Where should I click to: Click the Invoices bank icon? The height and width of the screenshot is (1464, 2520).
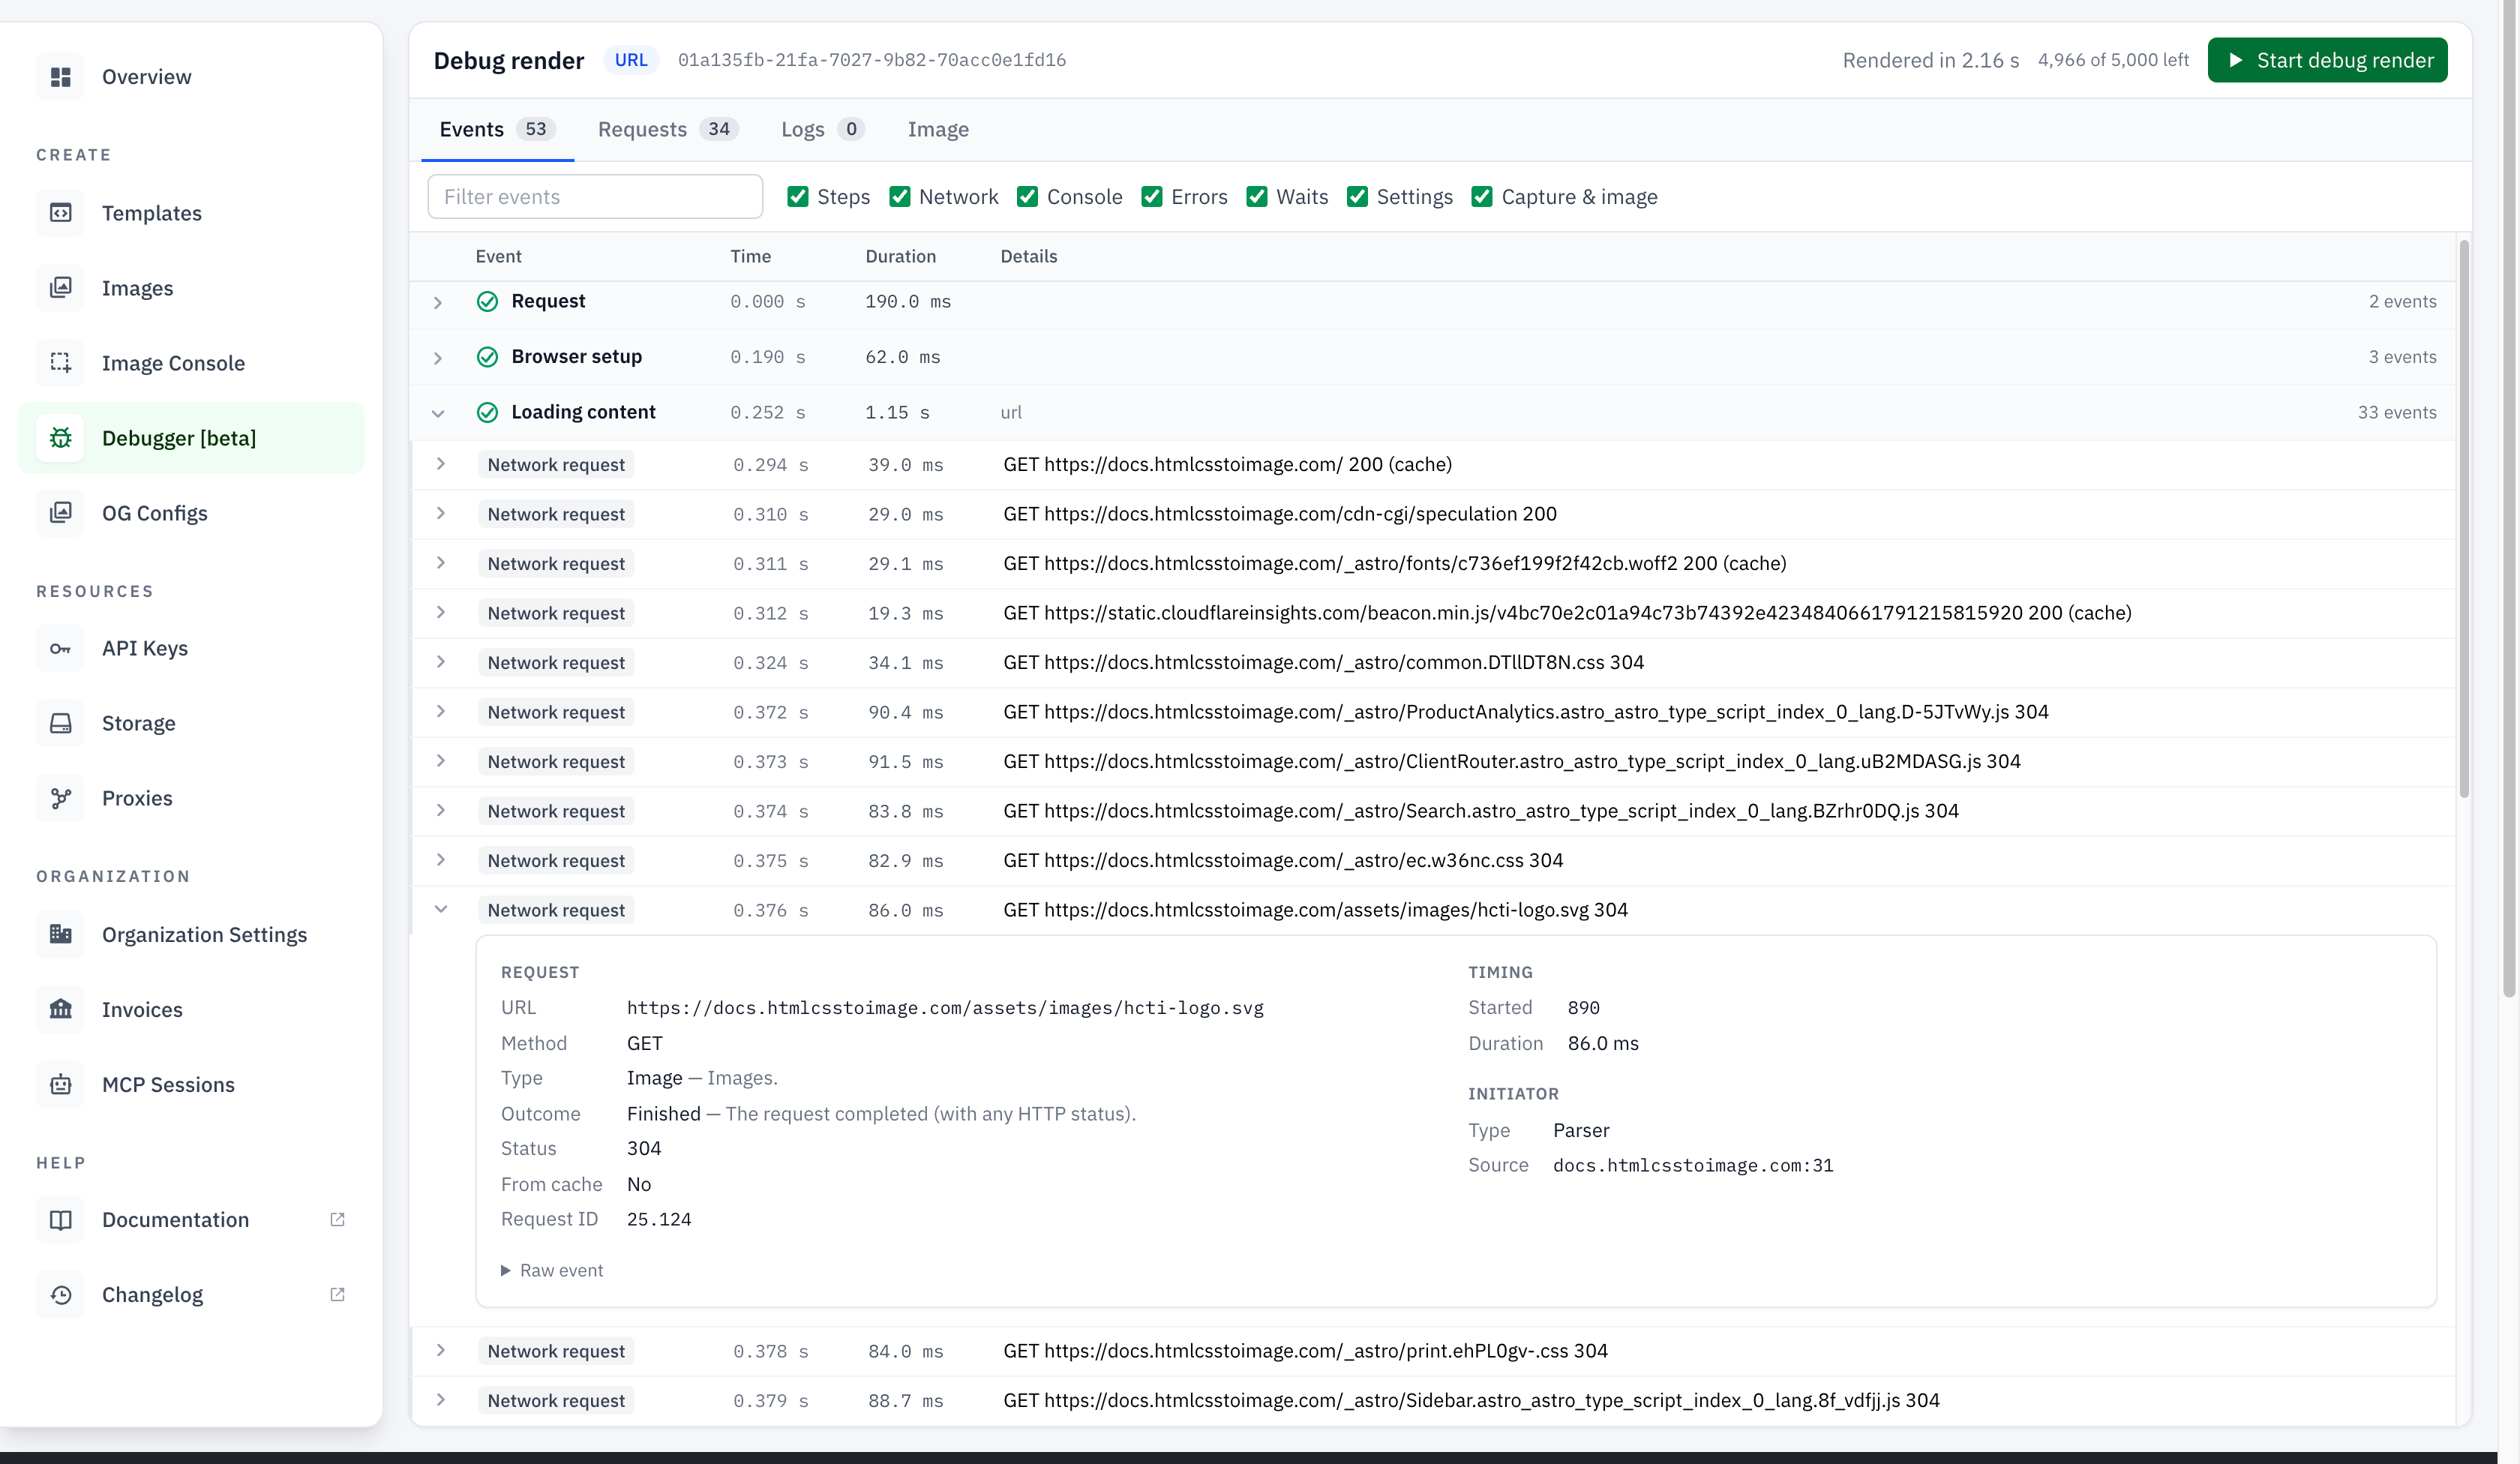coord(61,1009)
